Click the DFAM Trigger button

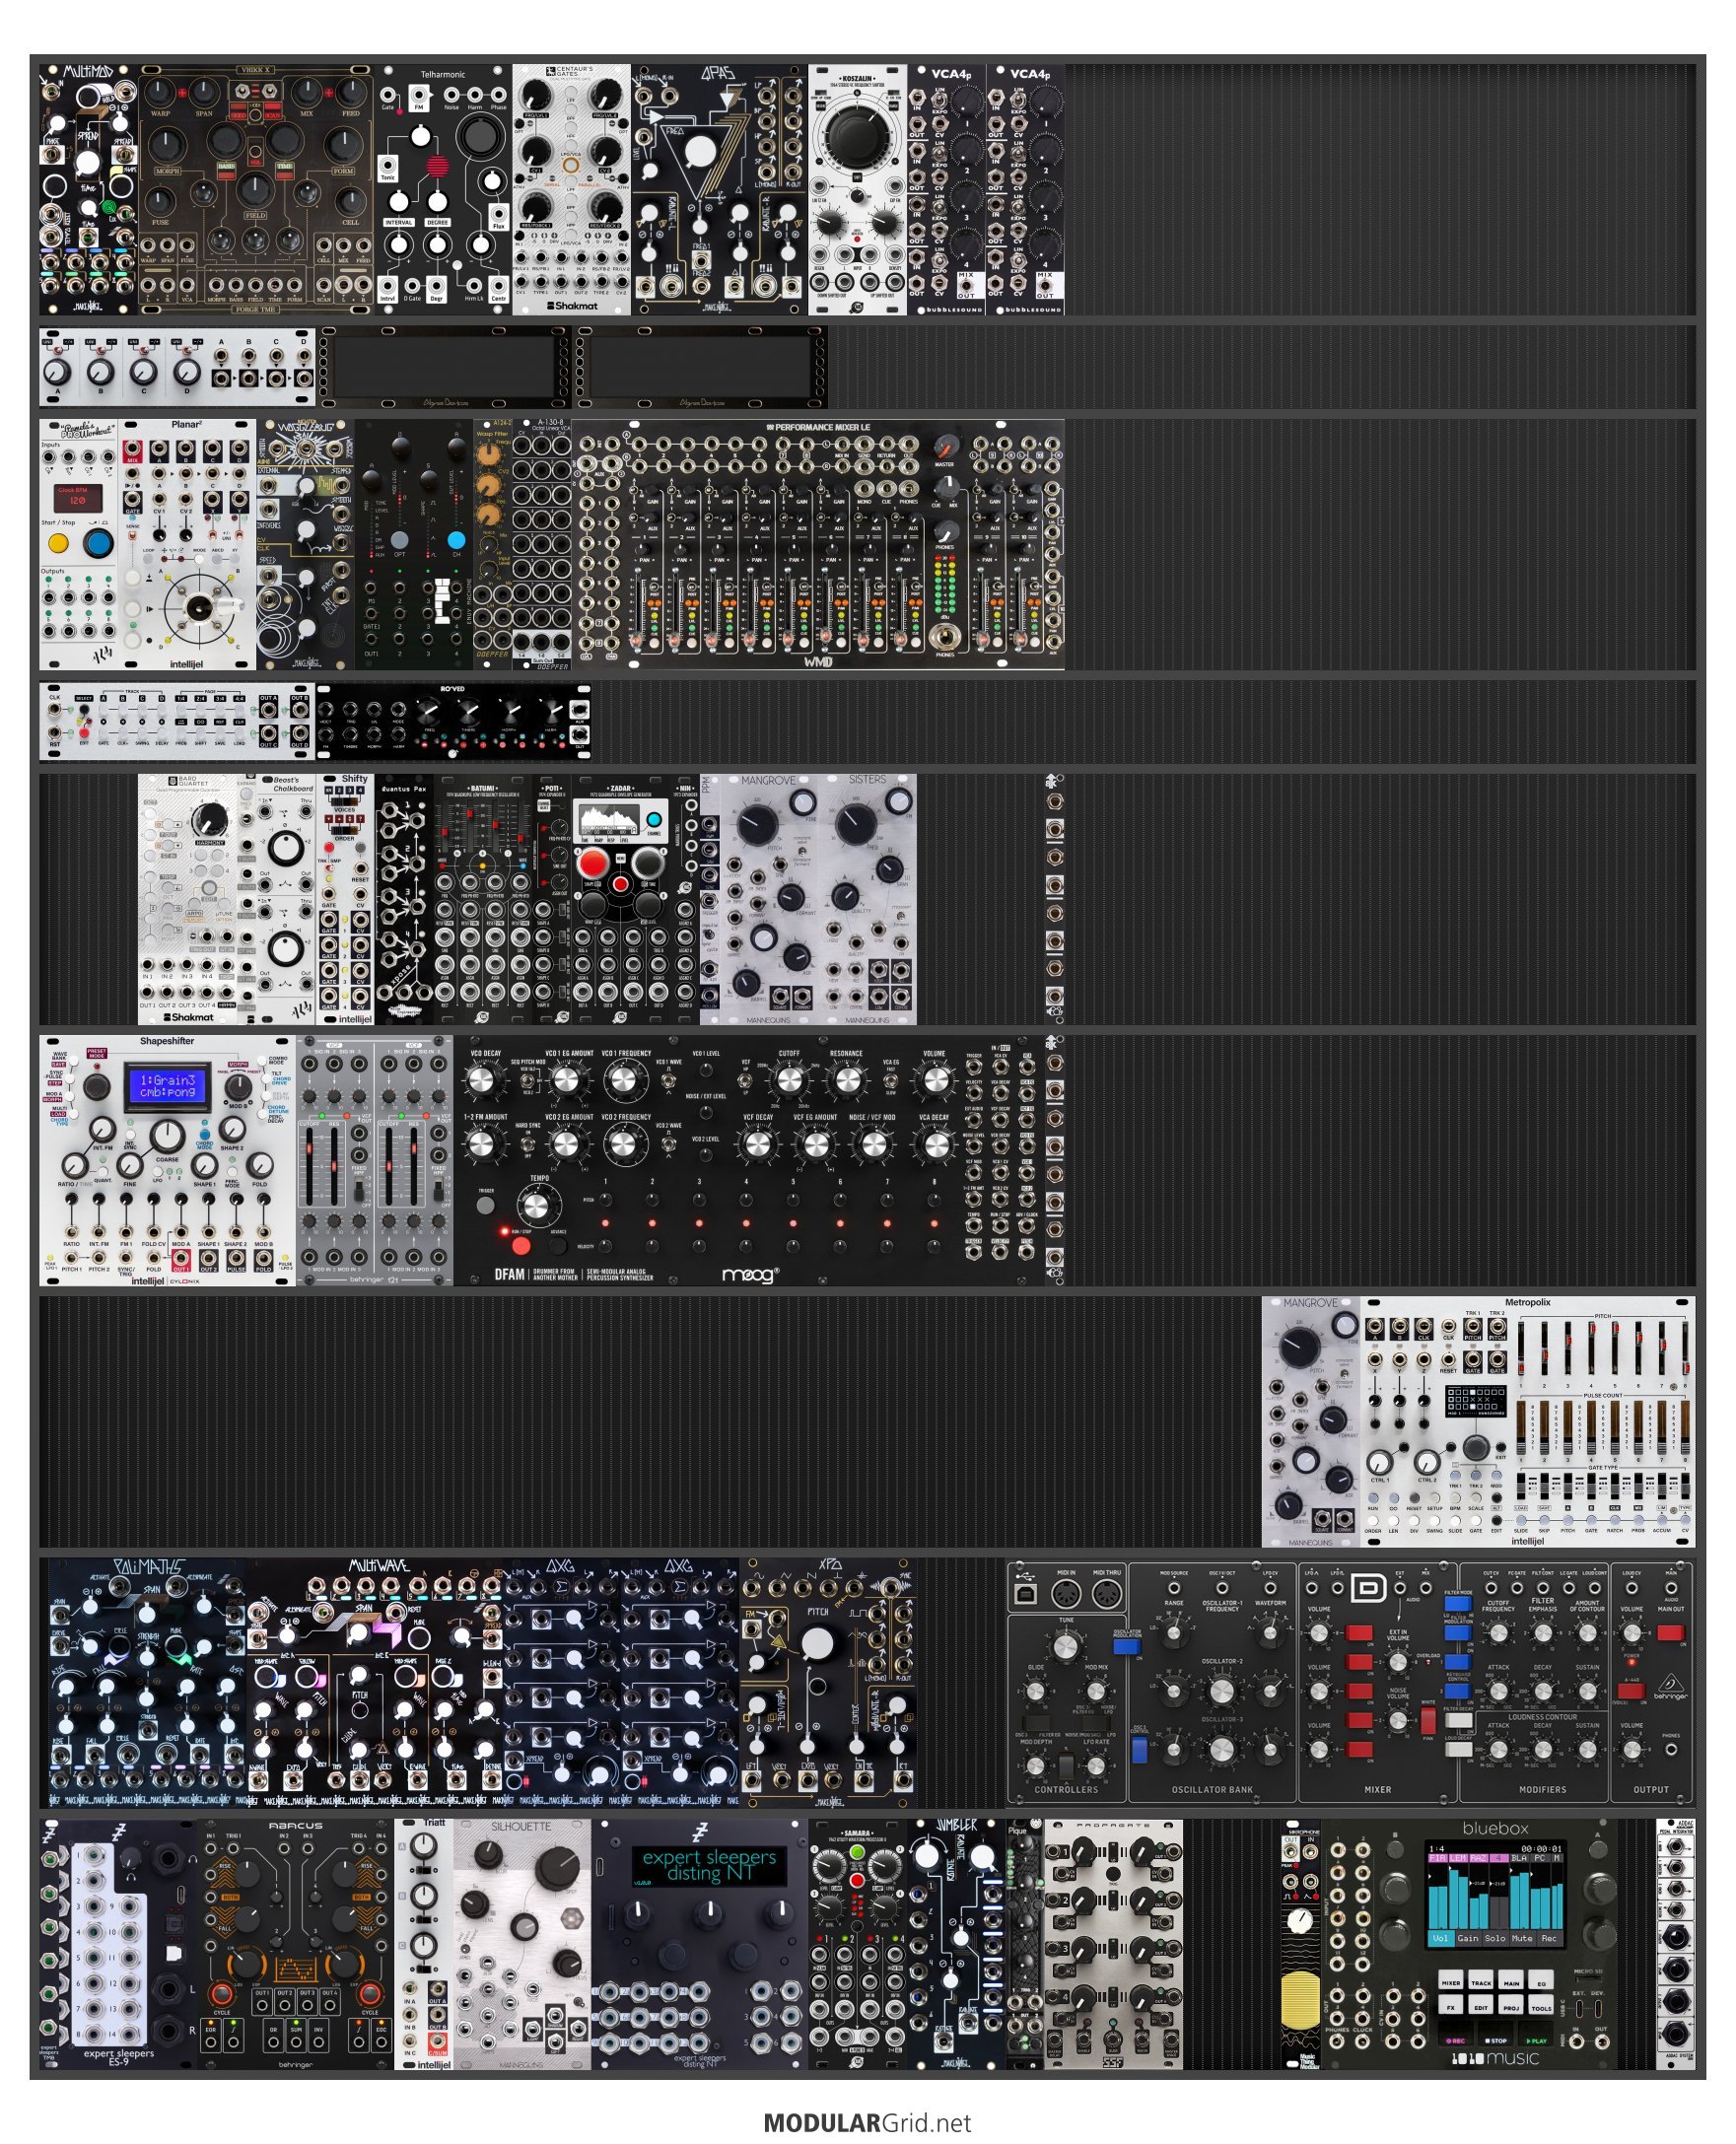click(x=486, y=1206)
